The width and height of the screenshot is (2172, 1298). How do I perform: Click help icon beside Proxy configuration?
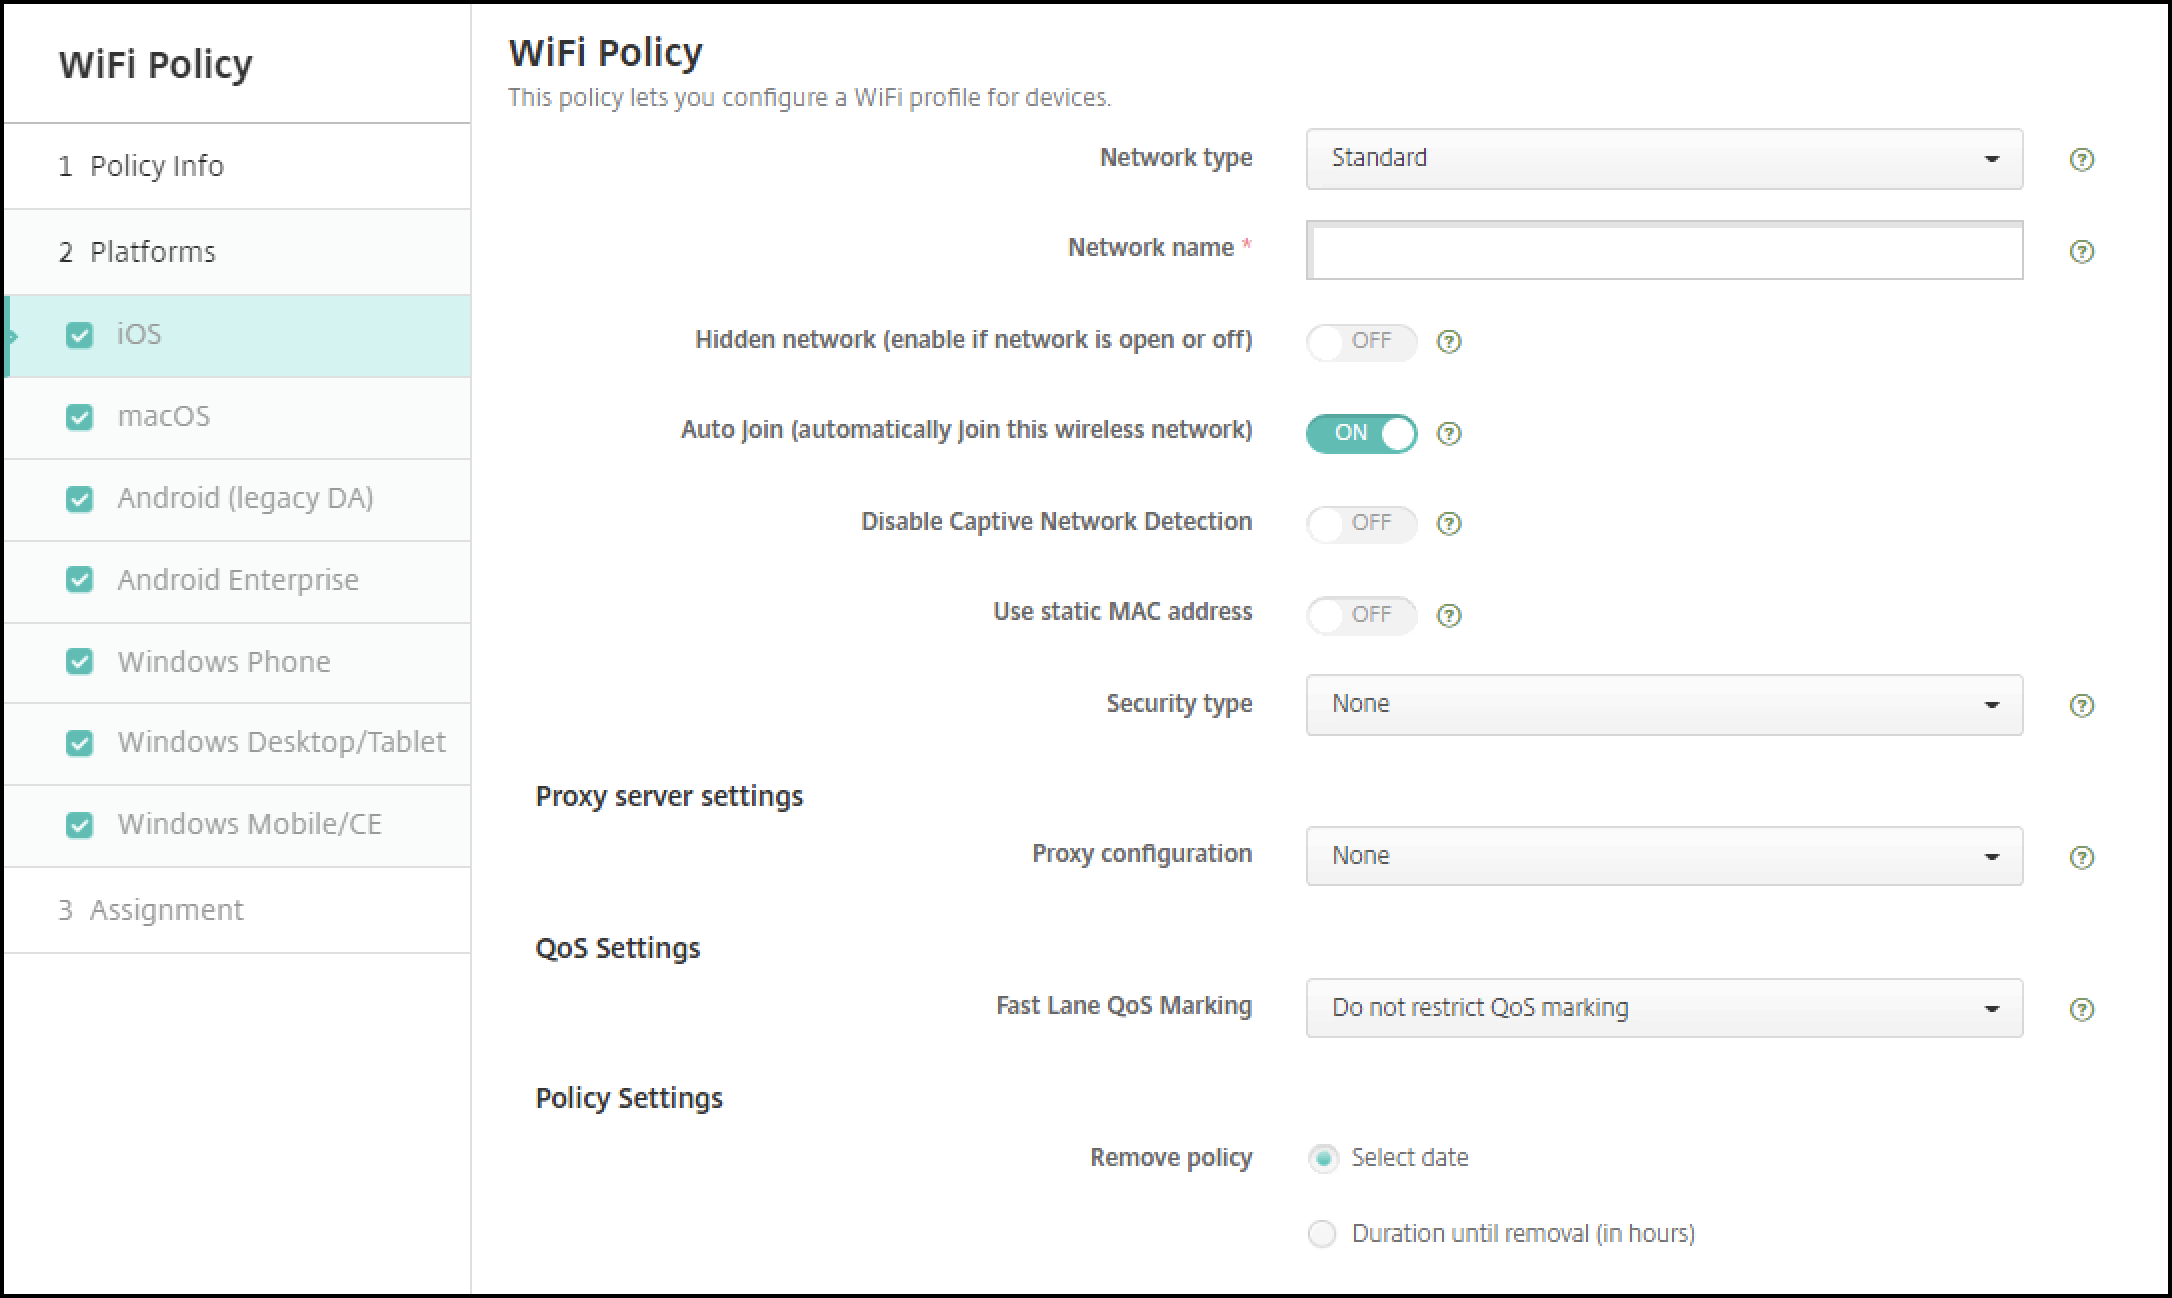pos(2081,858)
